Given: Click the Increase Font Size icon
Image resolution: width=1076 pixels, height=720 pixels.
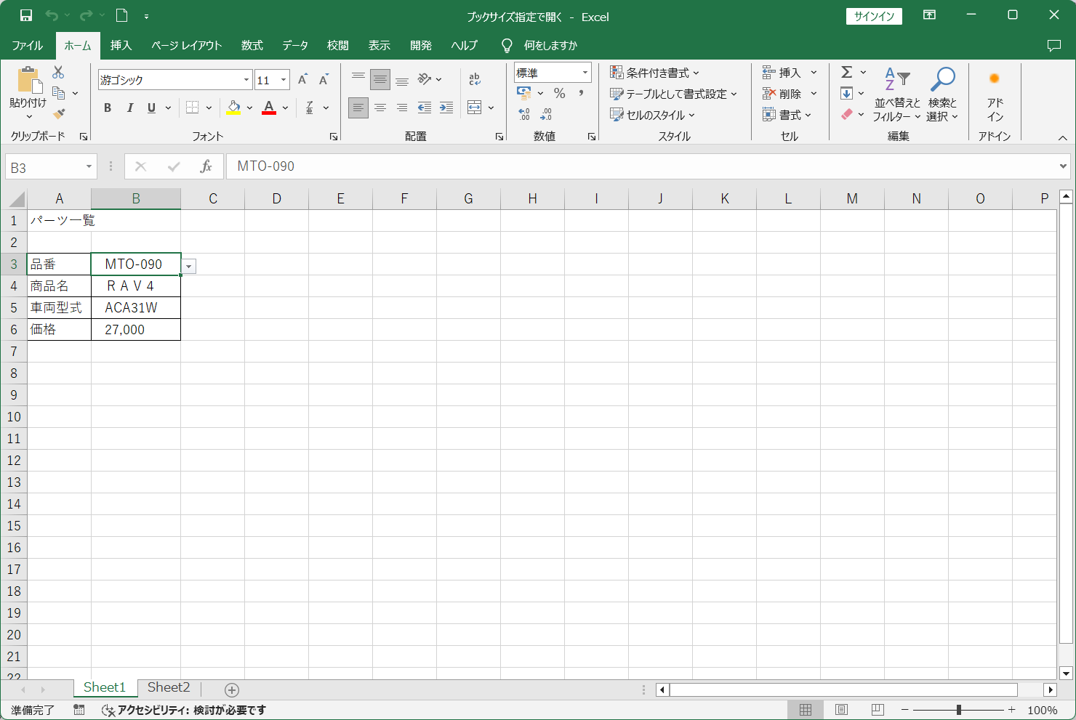Looking at the screenshot, I should 303,80.
